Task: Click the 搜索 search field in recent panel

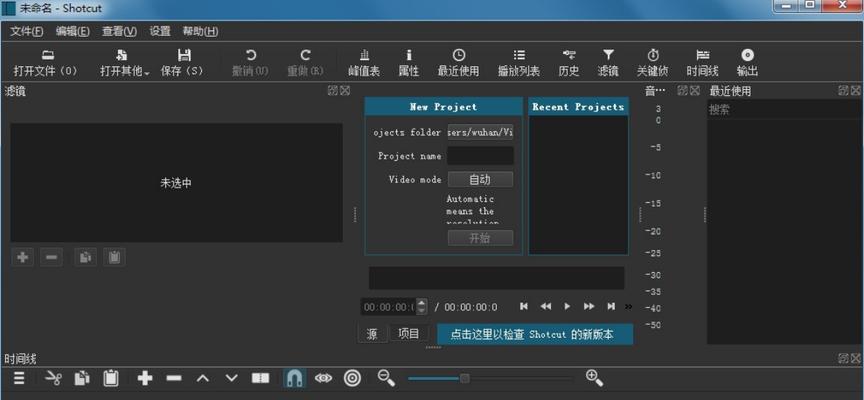Action: pos(782,110)
